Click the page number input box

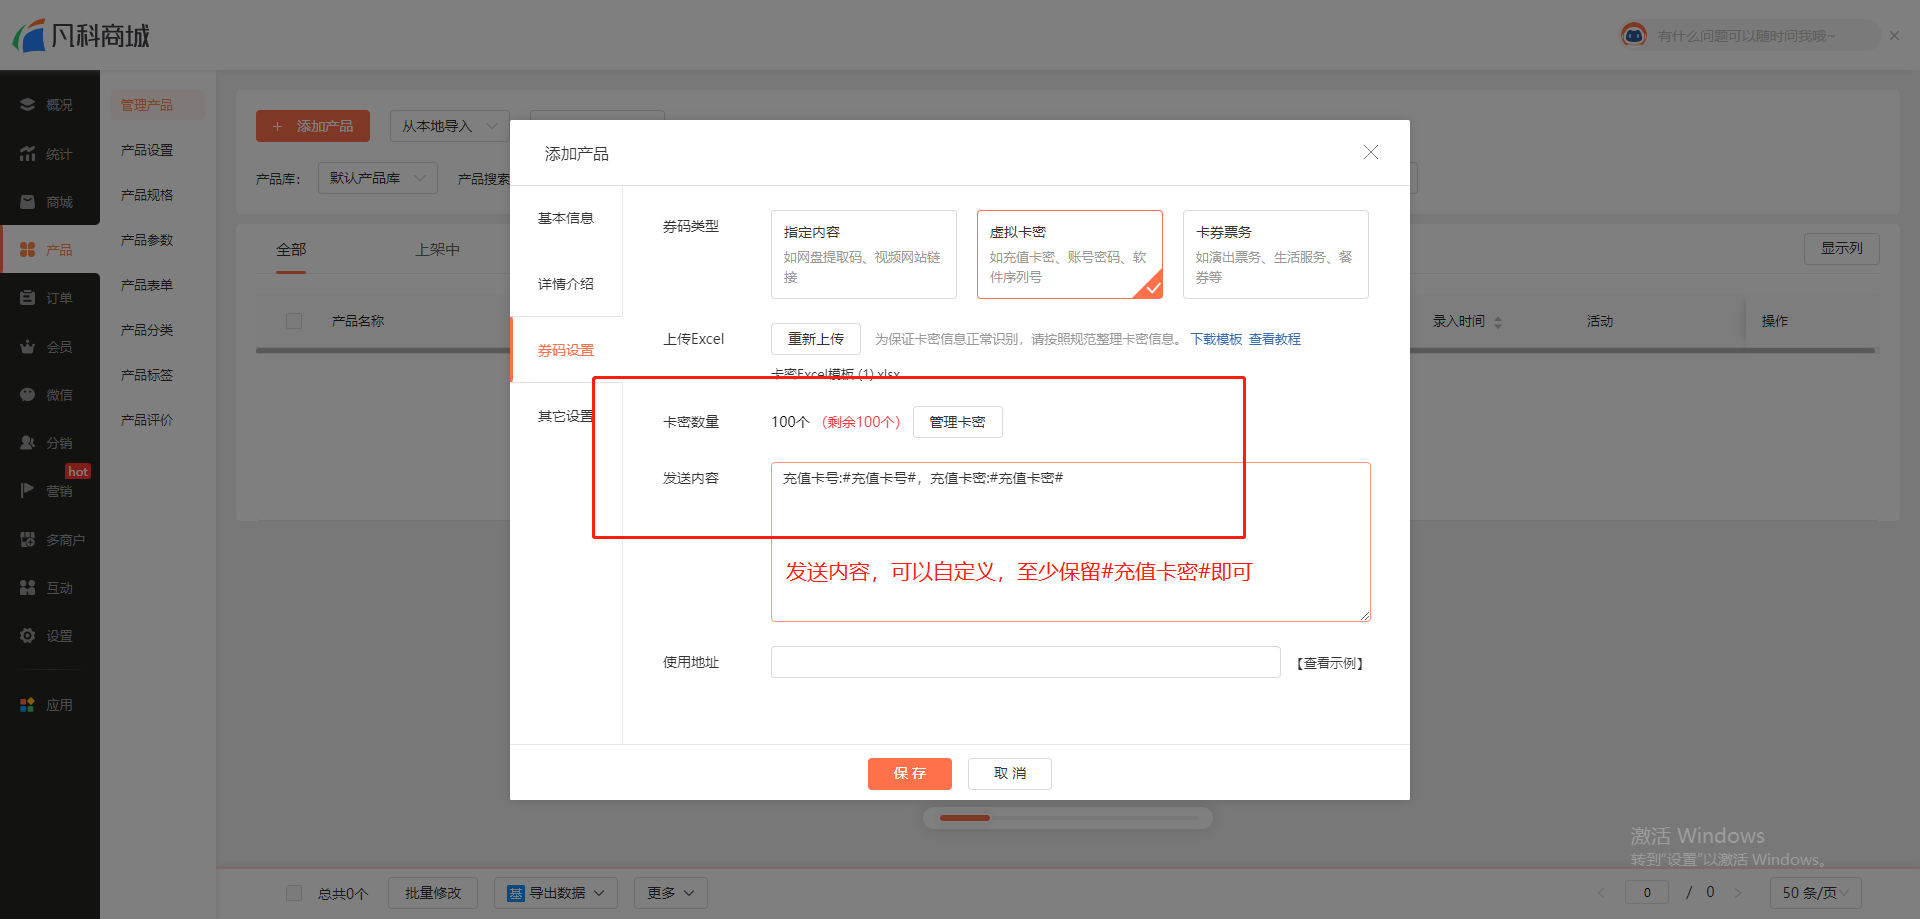pyautogui.click(x=1647, y=893)
